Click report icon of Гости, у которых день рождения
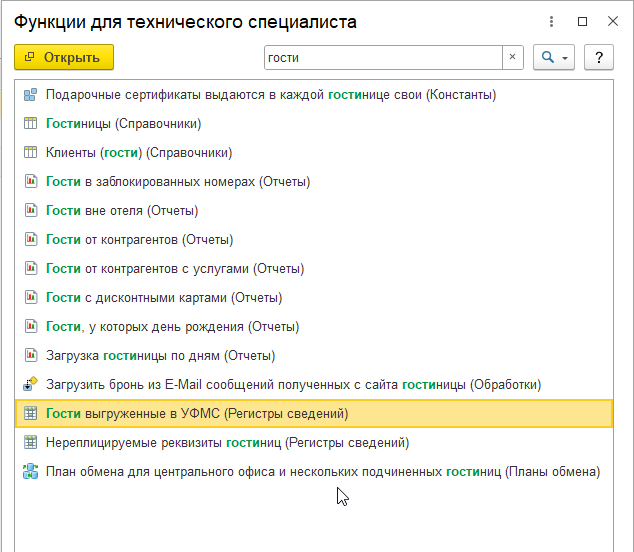Image resolution: width=634 pixels, height=552 pixels. [x=31, y=326]
